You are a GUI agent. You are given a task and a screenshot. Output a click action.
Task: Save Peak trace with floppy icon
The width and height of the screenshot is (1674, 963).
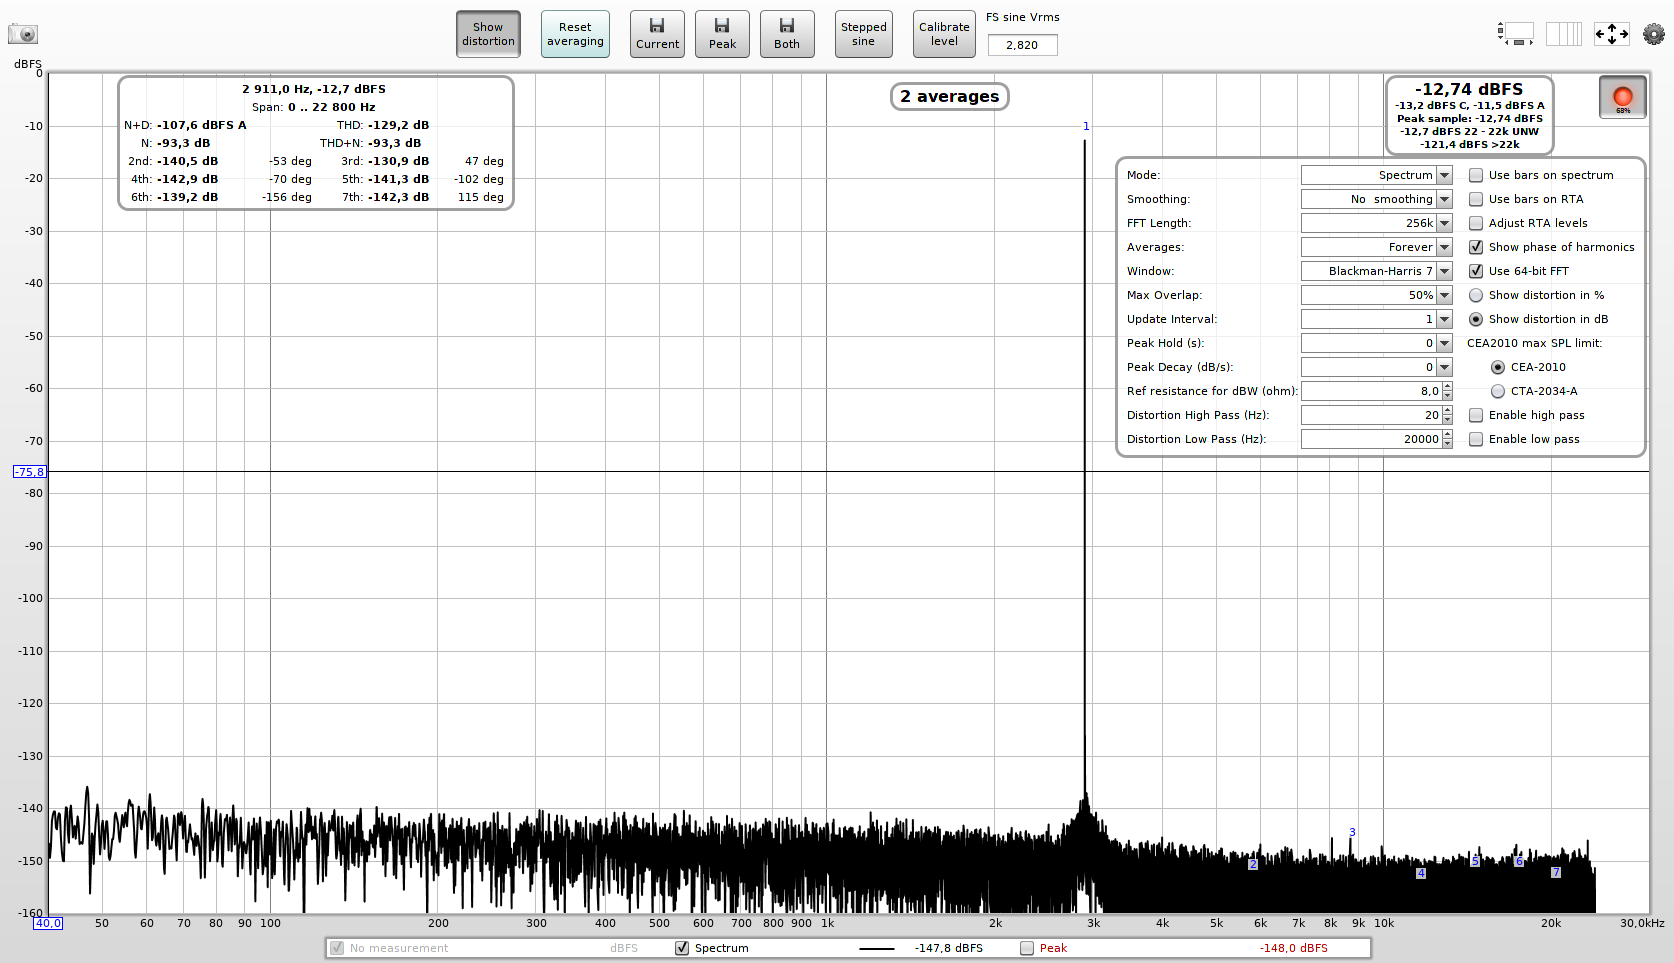coord(722,34)
